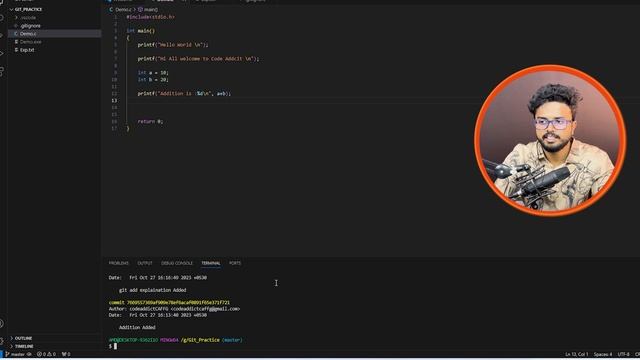Open the .gitignore file

[30, 26]
